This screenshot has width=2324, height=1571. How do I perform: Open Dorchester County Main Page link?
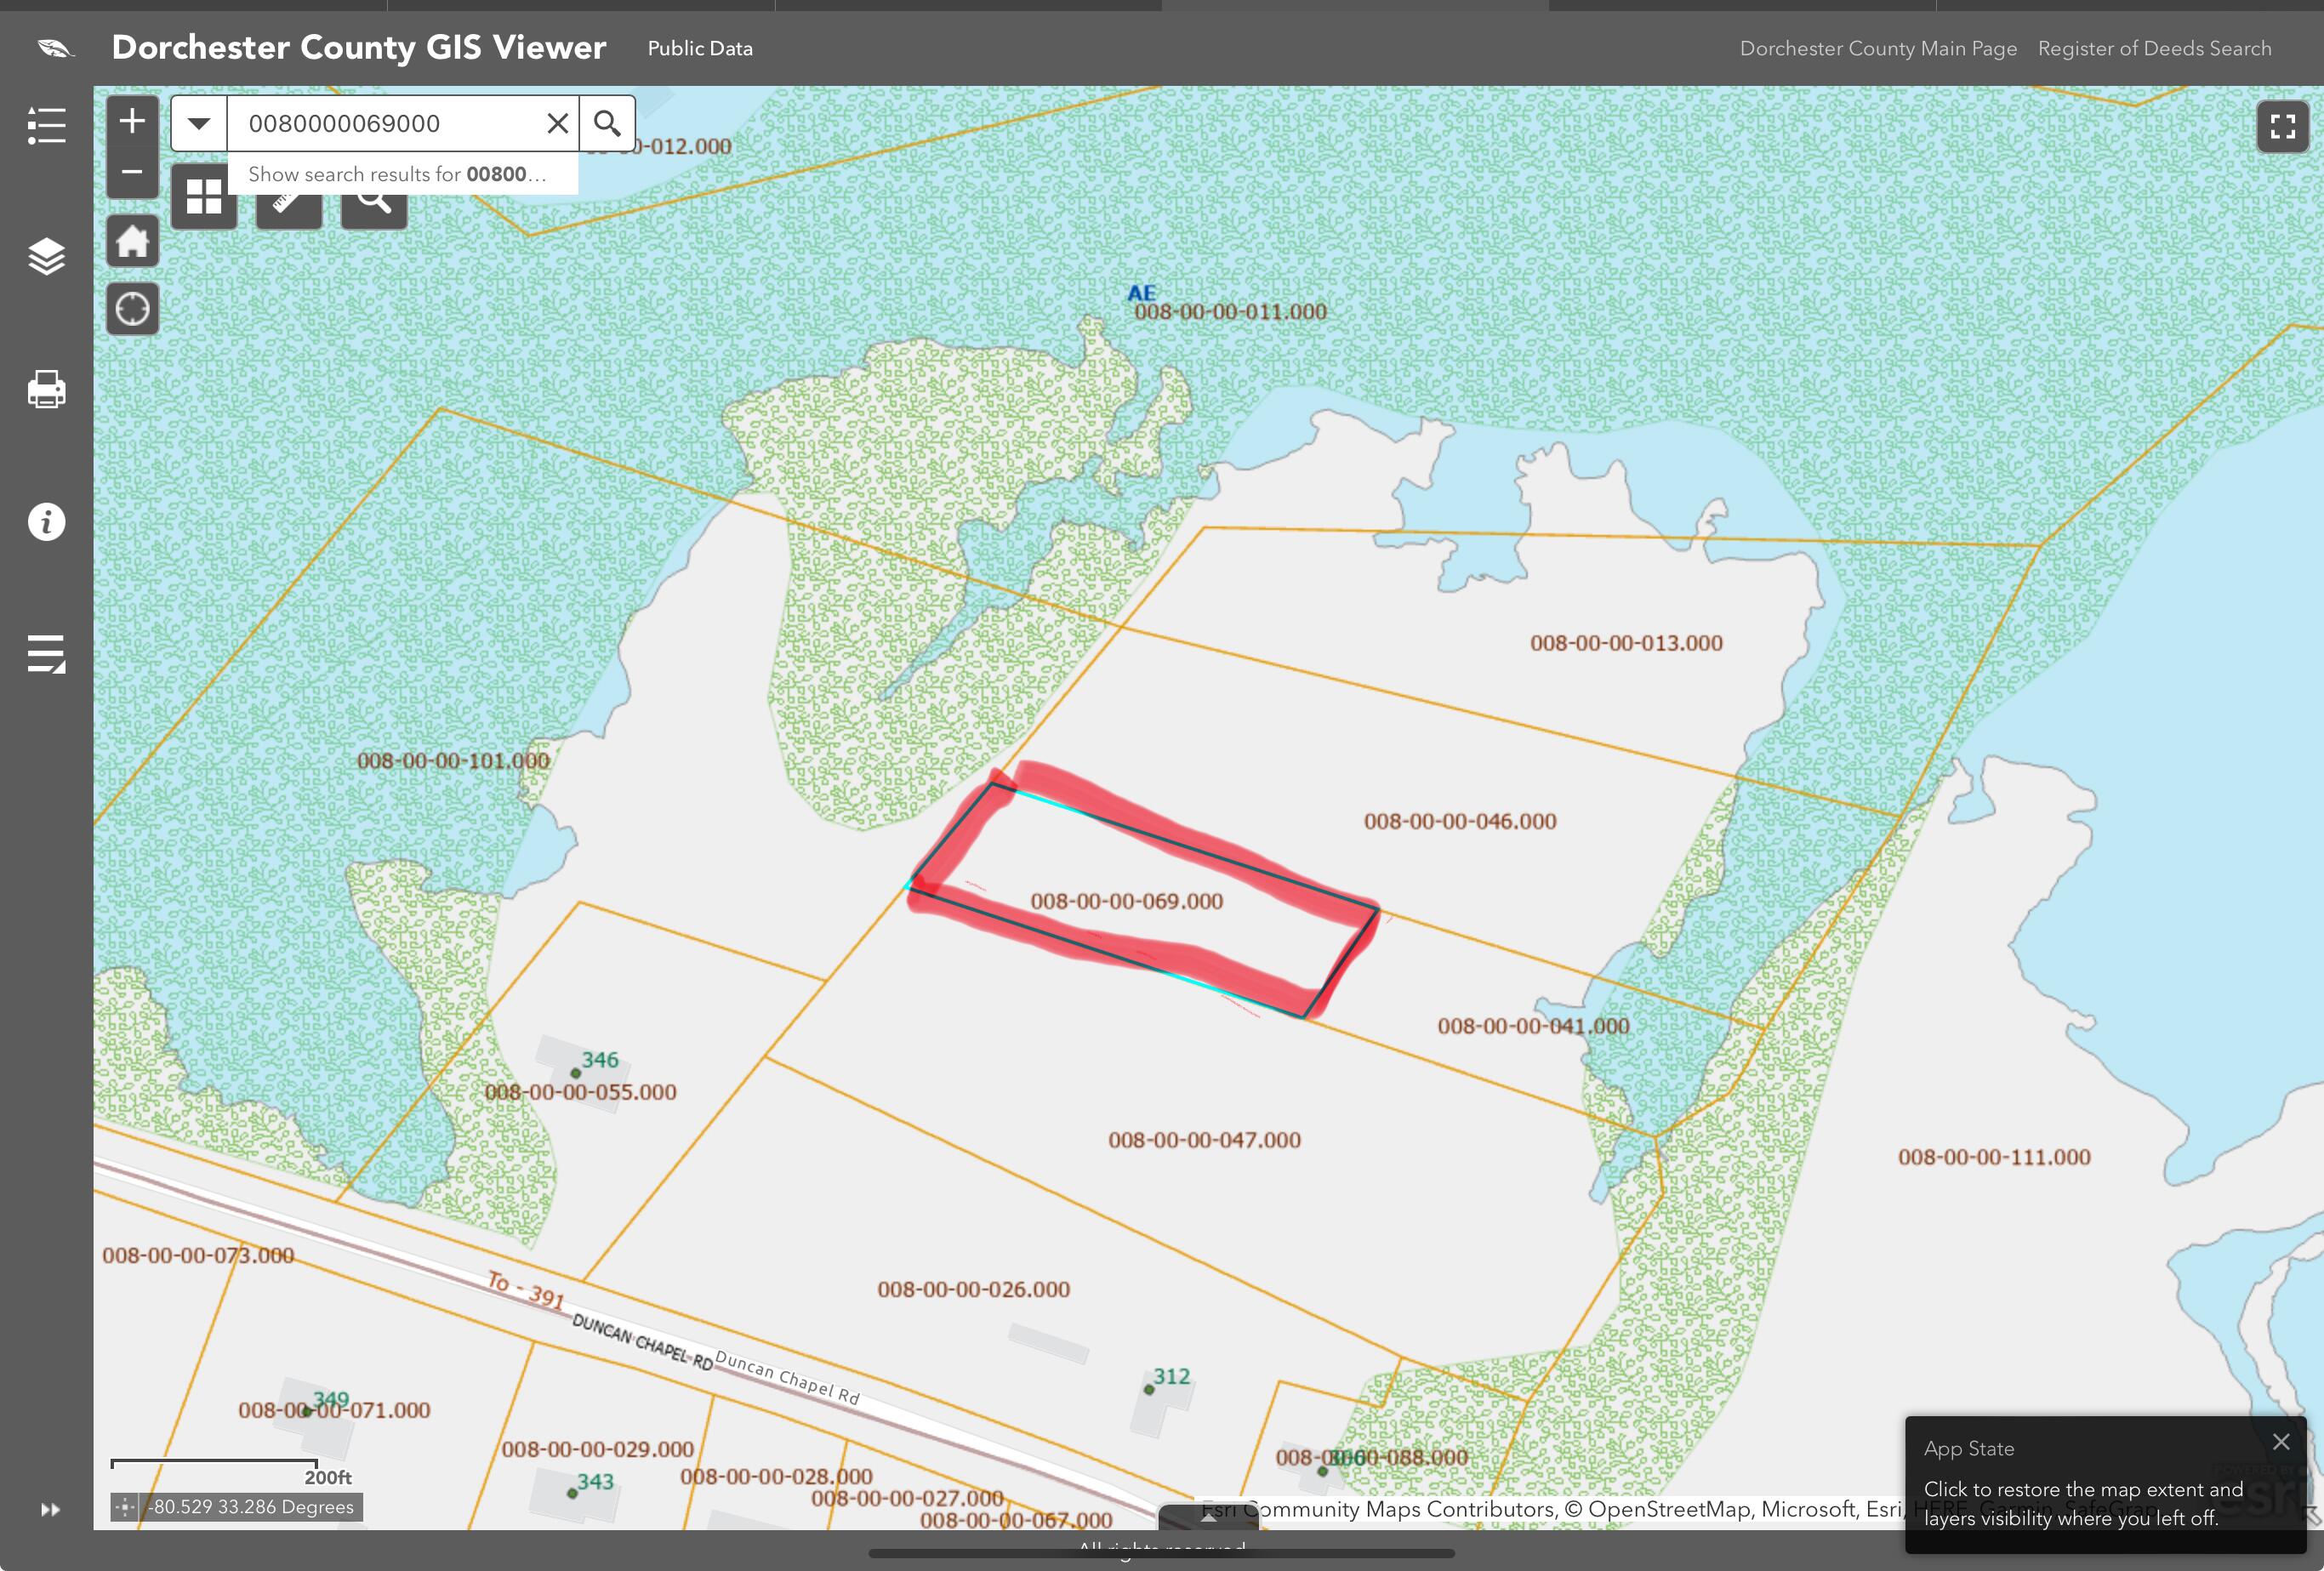pos(1877,48)
